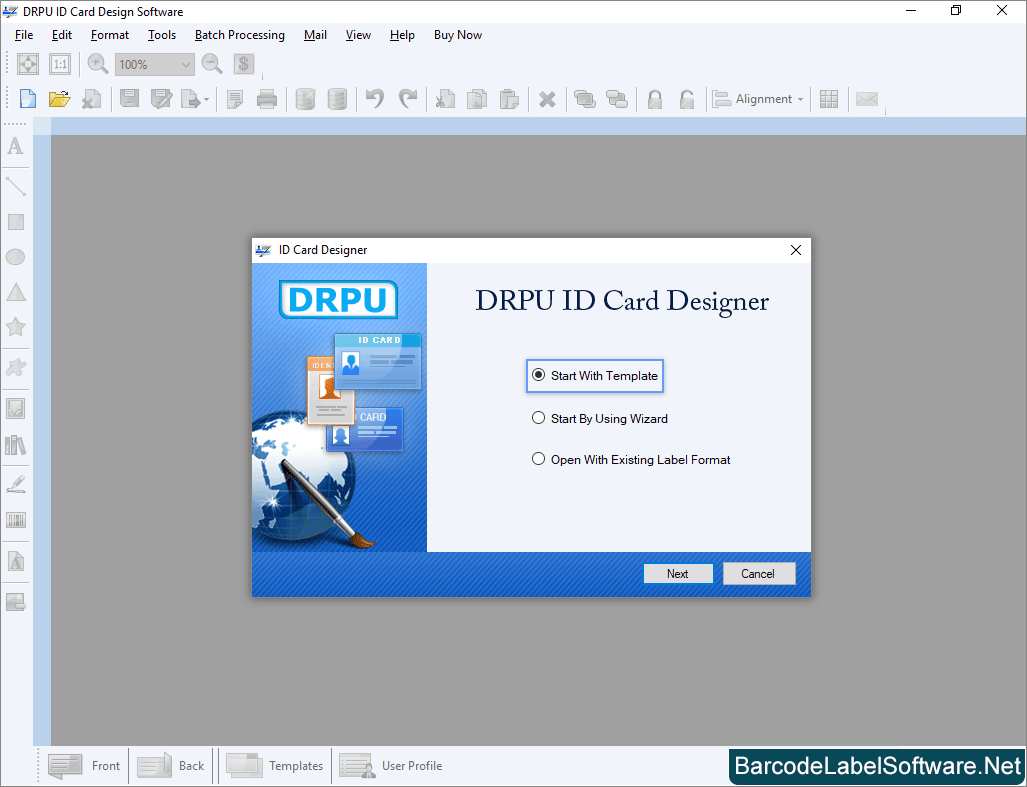
Task: Visit the BarcodeLabelSoftware.Net link
Action: pyautogui.click(x=876, y=765)
